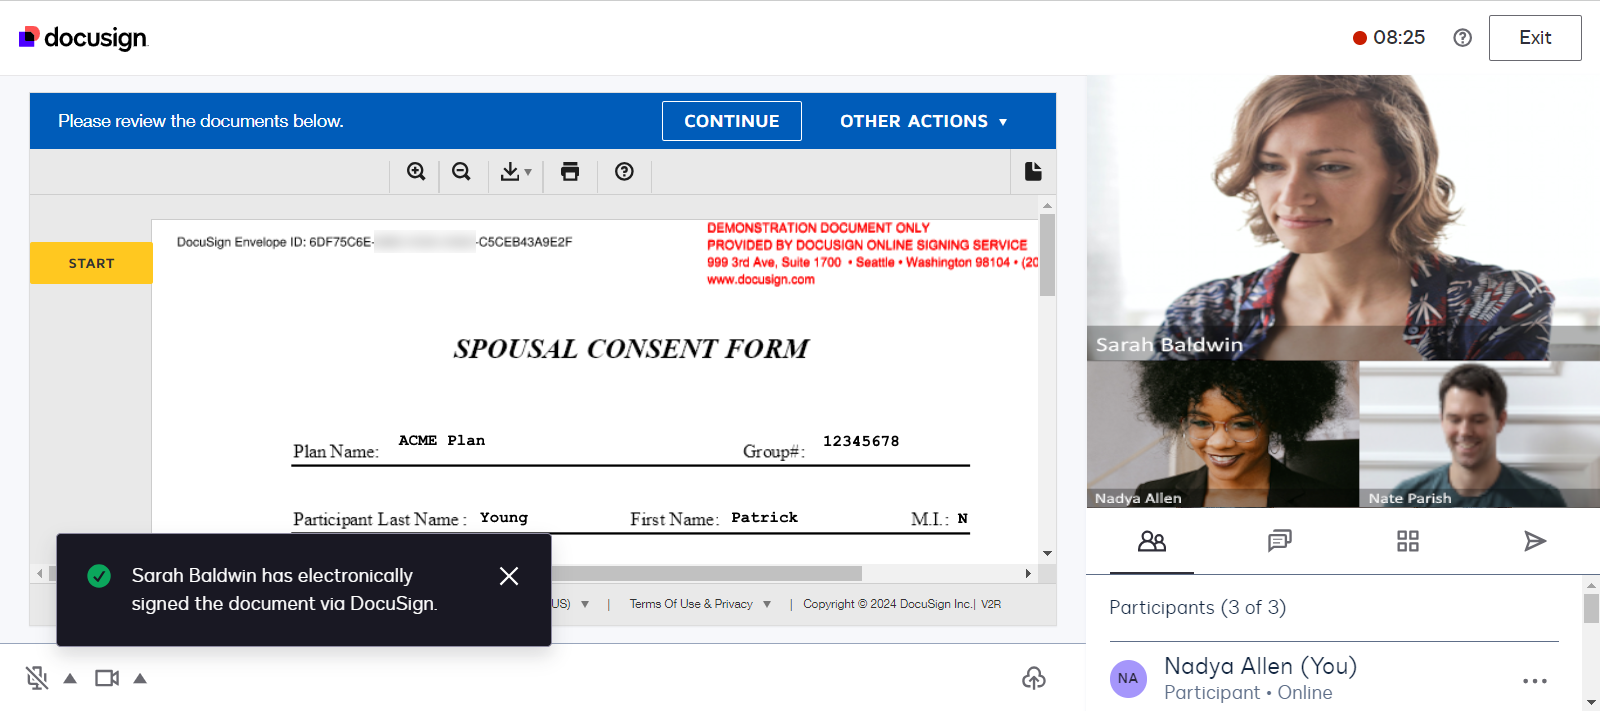Switch to the chat tab
The image size is (1600, 711).
[1279, 541]
